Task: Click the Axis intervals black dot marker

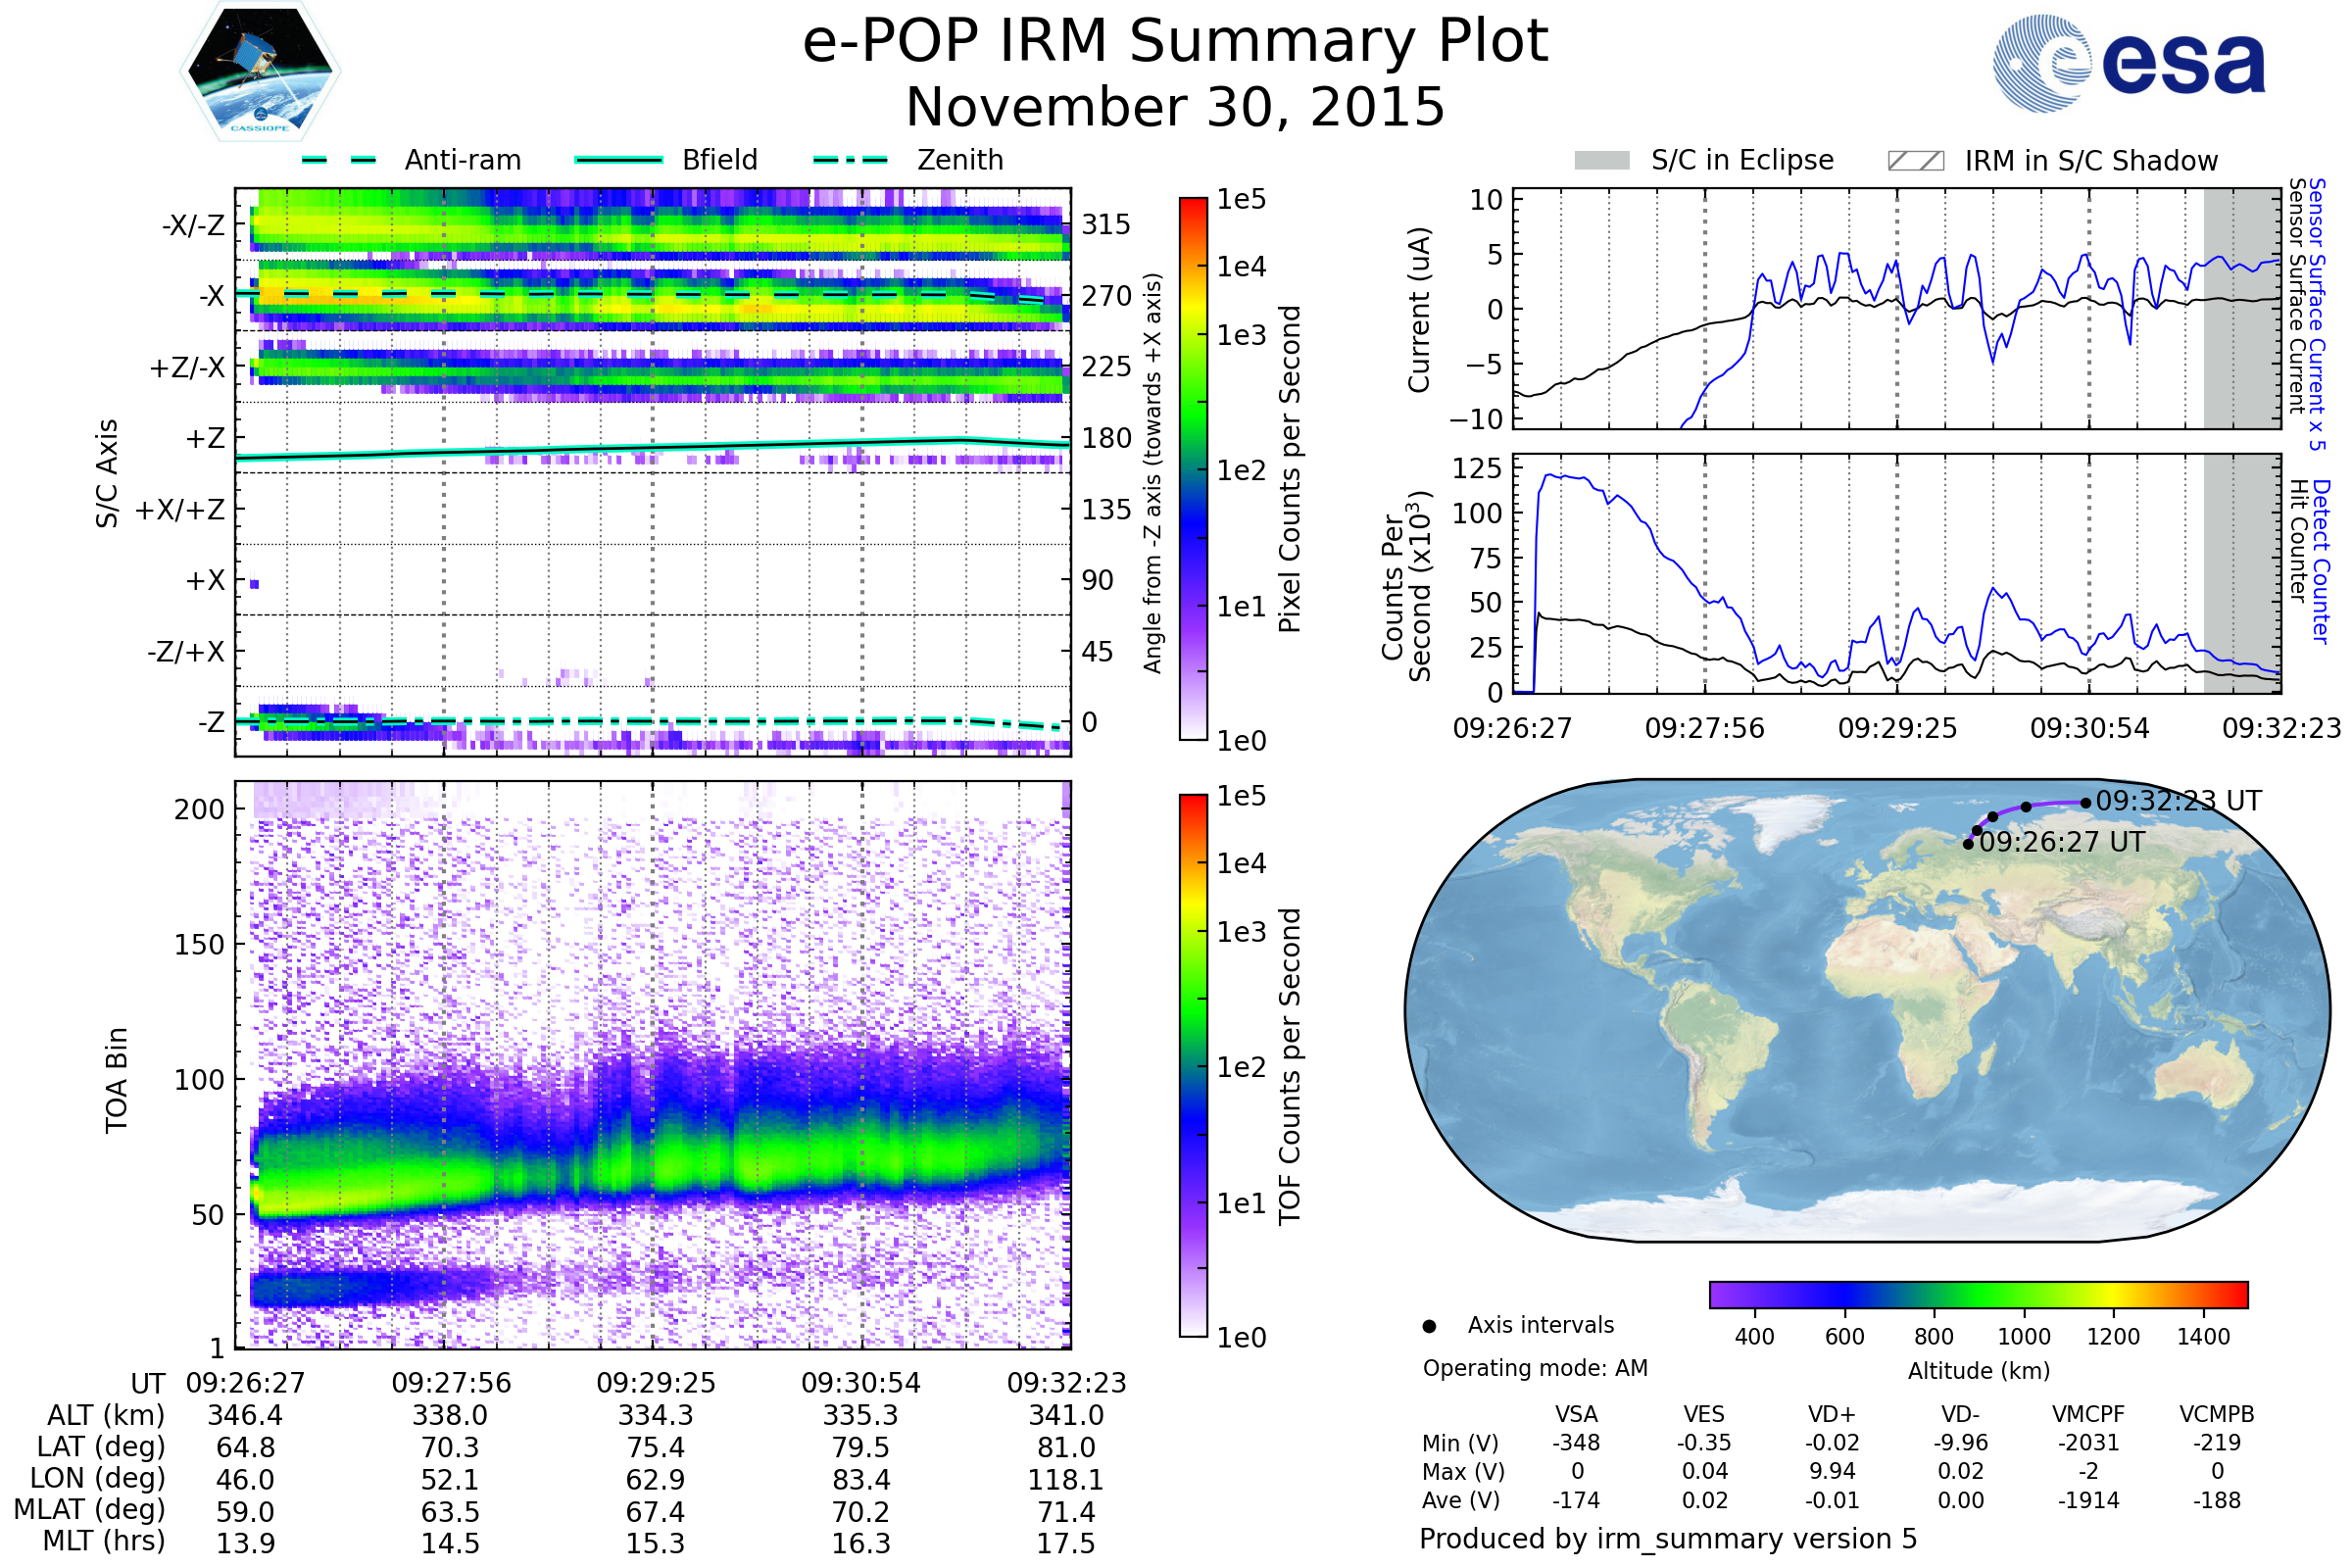Action: 1429,1326
